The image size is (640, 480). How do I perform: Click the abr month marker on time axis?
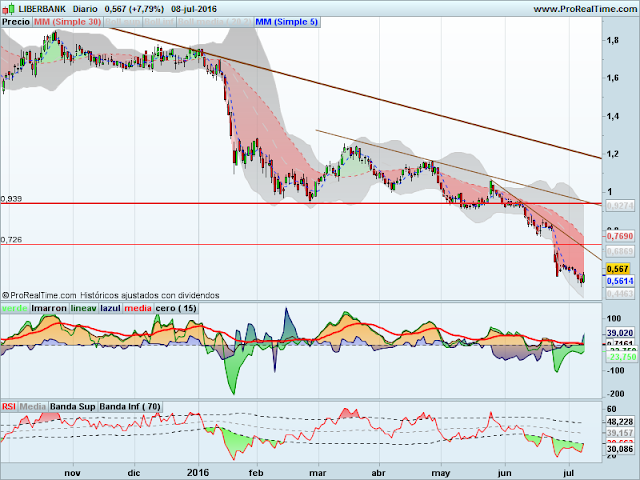click(378, 473)
